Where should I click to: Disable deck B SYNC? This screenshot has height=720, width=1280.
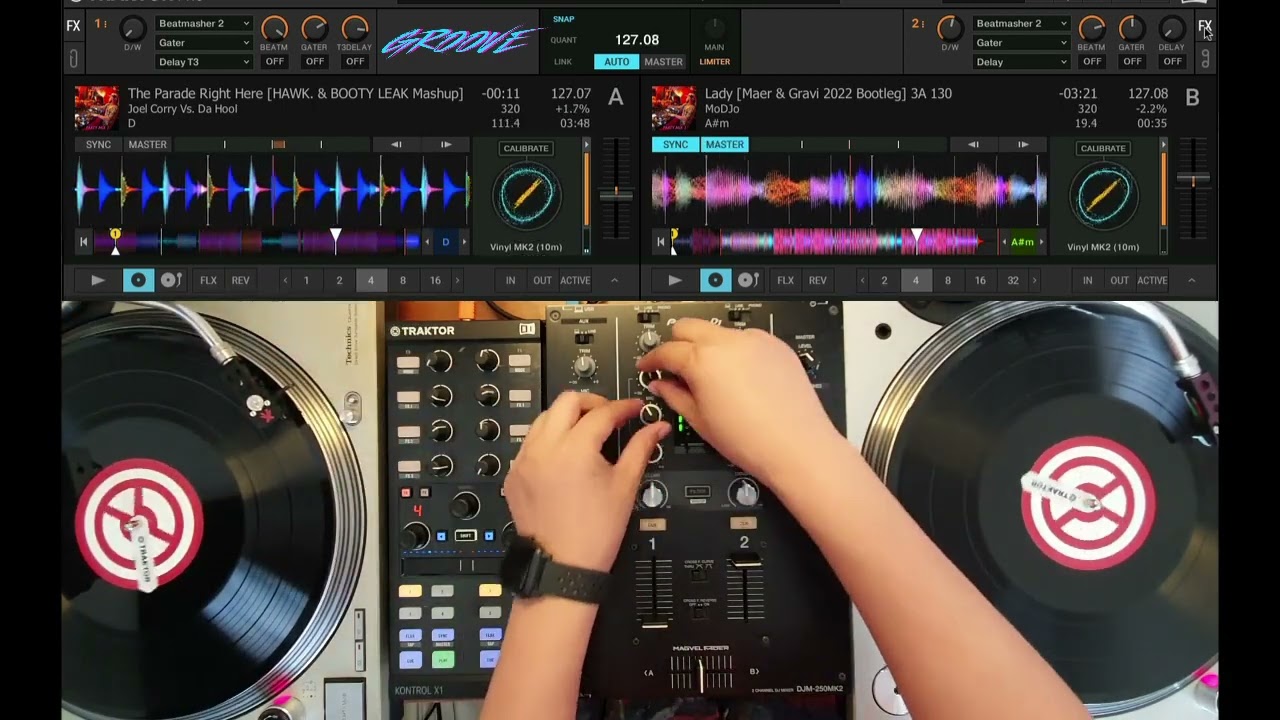click(x=675, y=144)
